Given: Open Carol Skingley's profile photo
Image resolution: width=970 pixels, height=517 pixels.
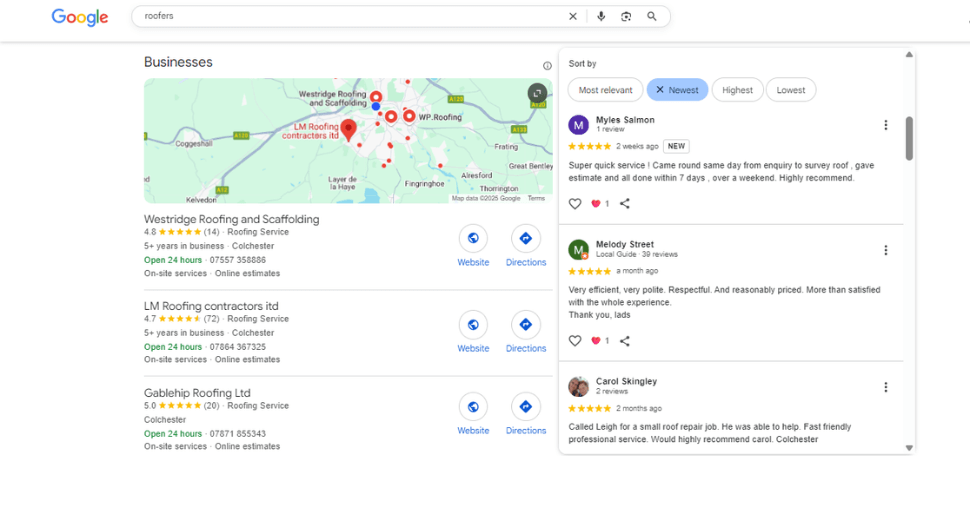Looking at the screenshot, I should (x=578, y=387).
